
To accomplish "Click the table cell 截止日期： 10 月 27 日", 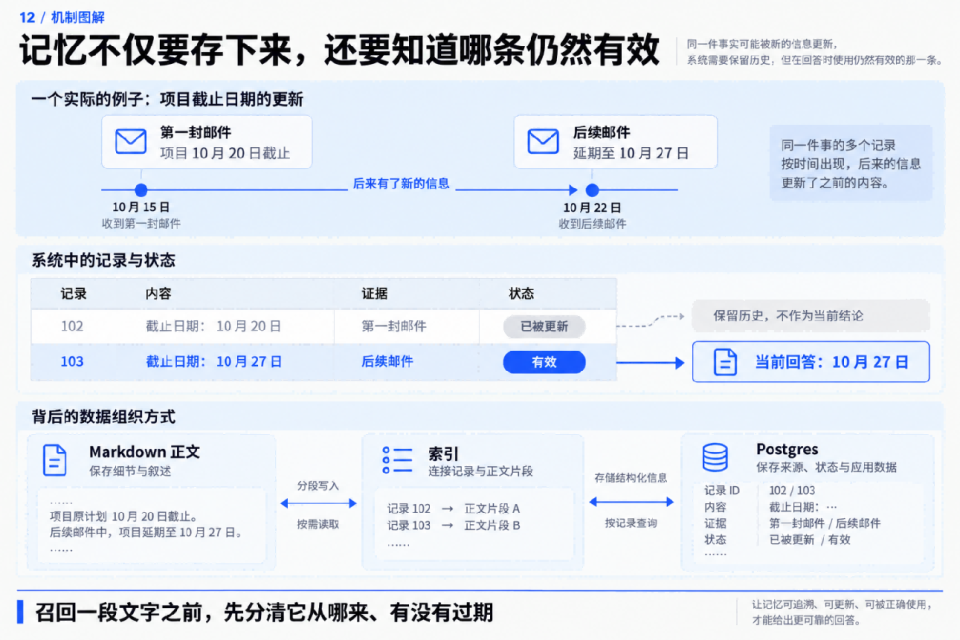I will point(213,361).
